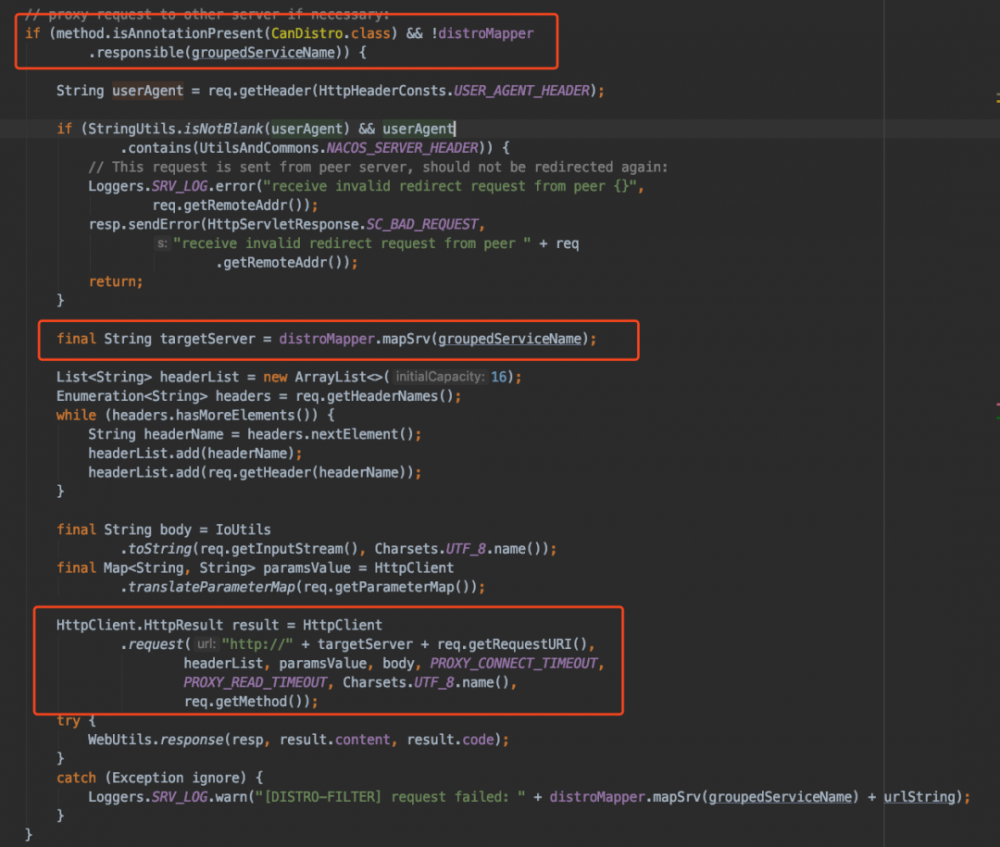Click the SC_BAD_REQUEST constant
This screenshot has height=847, width=1000.
pyautogui.click(x=422, y=225)
